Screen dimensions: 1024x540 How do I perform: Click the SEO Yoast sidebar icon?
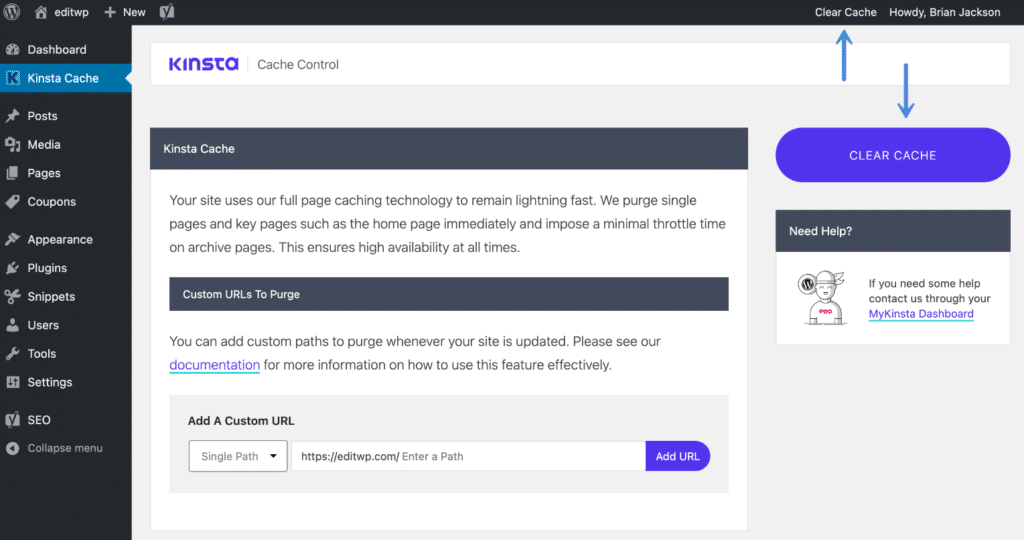click(x=12, y=420)
